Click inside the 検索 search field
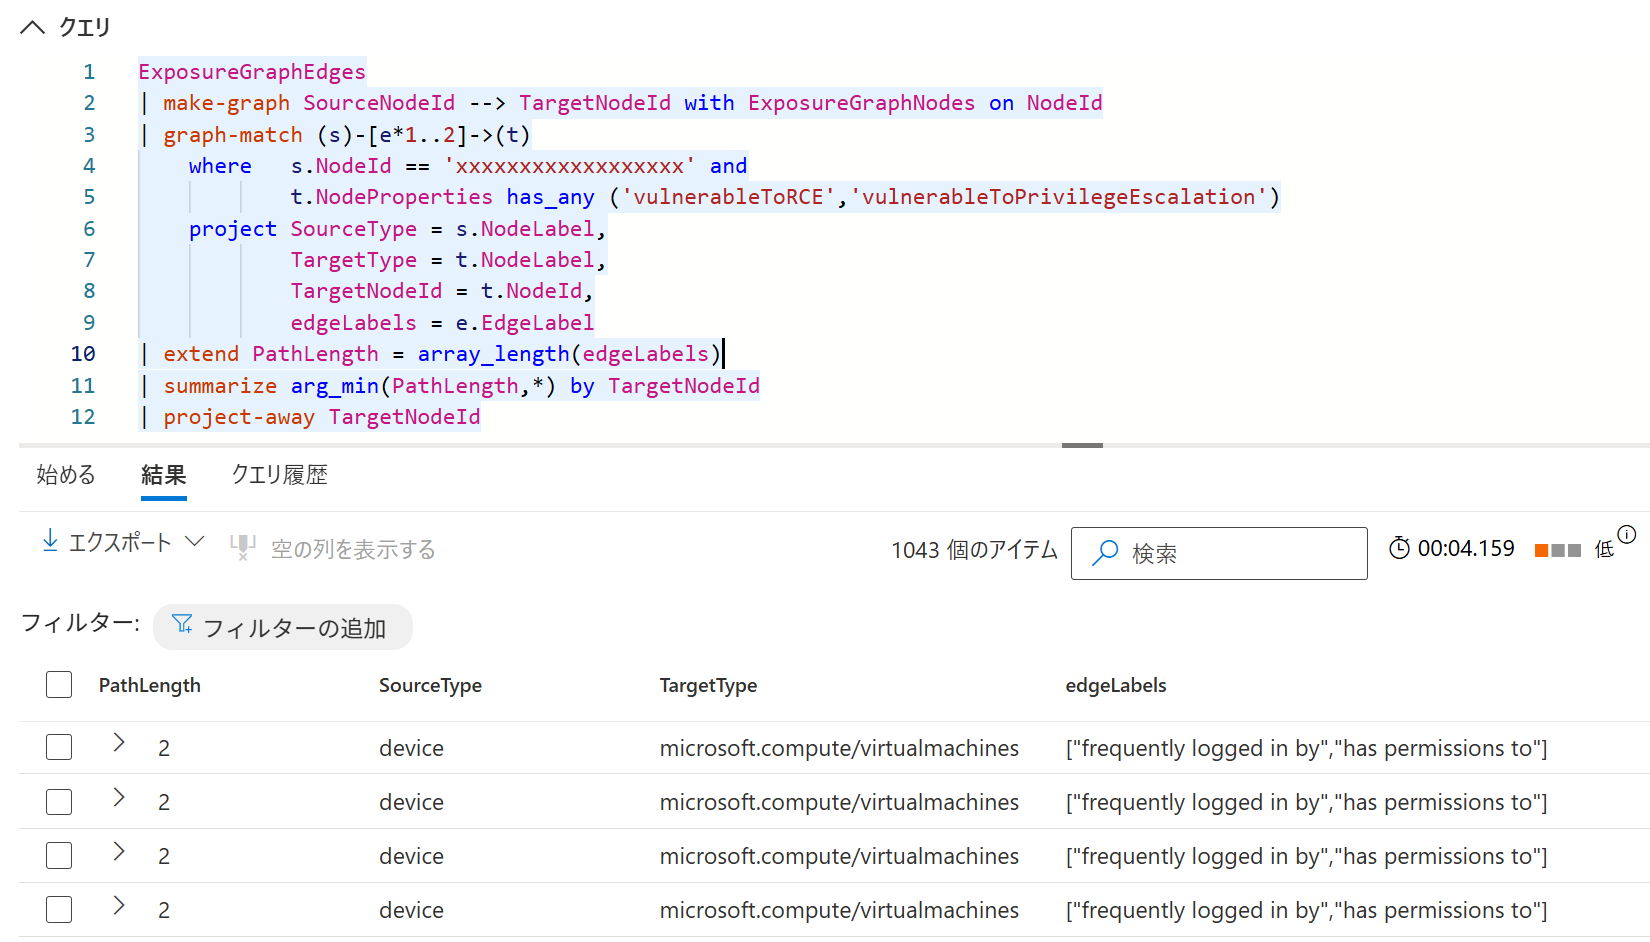Image resolution: width=1650 pixels, height=942 pixels. point(1220,553)
